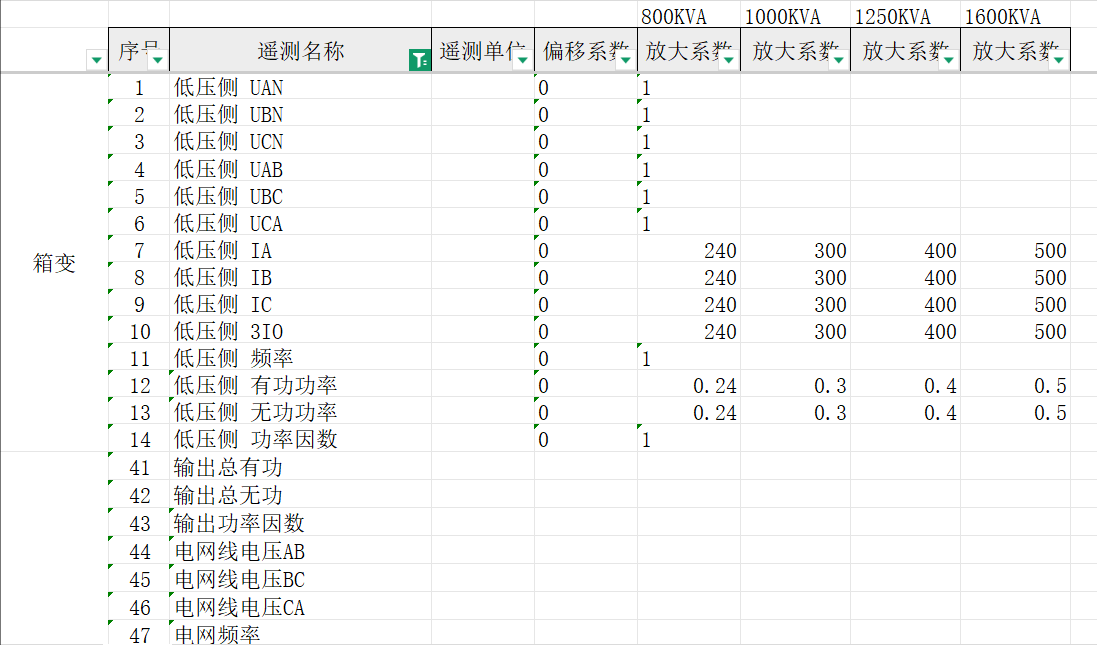This screenshot has height=645, width=1097.
Task: Click the 240 value in the 低压侧 IA row
Action: tap(720, 250)
